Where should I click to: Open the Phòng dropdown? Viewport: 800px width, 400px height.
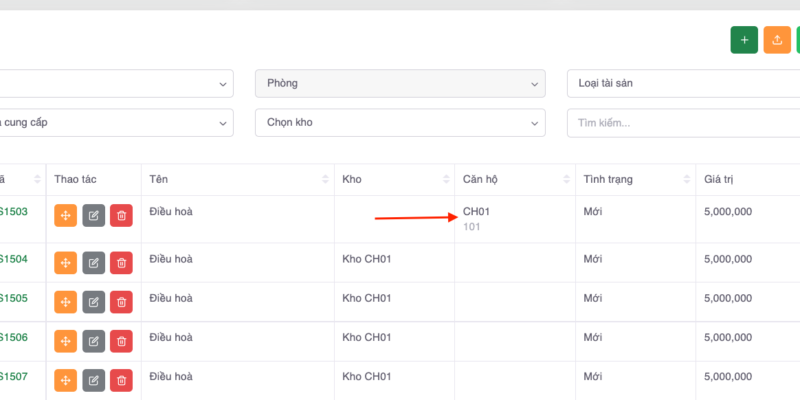pos(400,83)
